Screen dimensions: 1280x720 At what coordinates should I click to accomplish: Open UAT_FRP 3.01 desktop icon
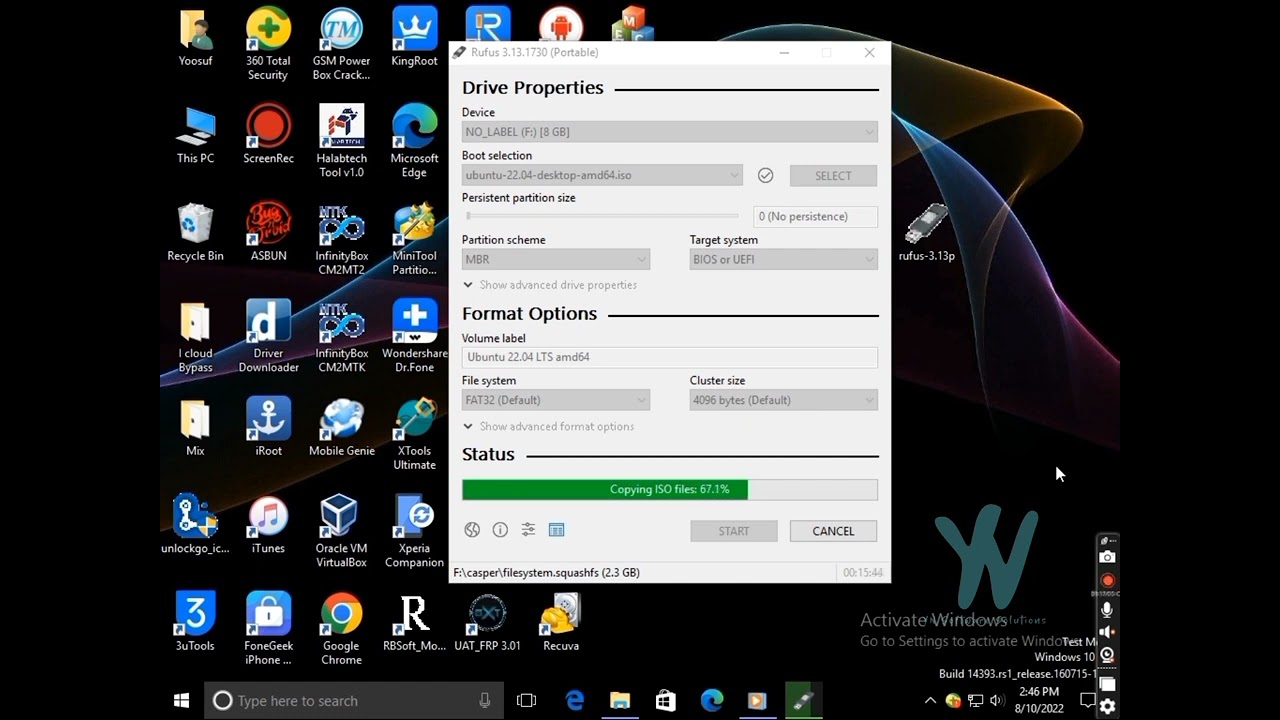(x=487, y=623)
